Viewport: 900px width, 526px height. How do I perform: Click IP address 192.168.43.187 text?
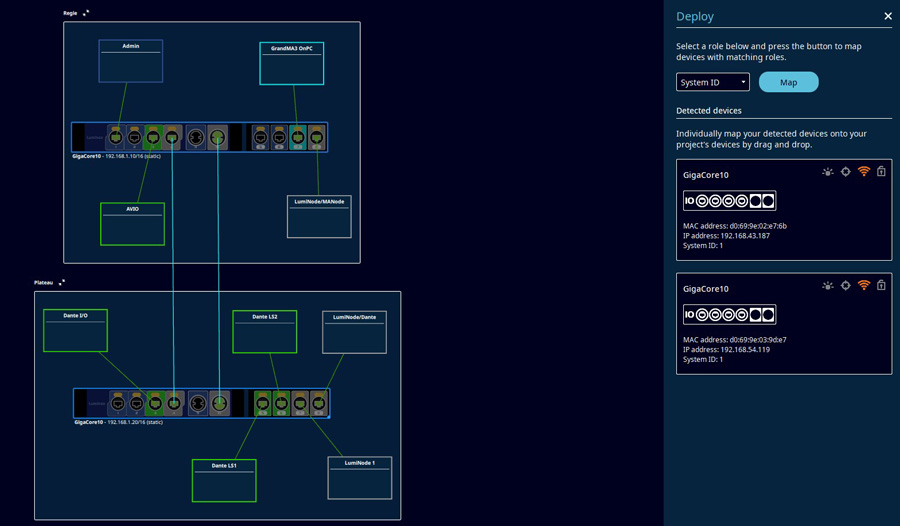coord(726,235)
